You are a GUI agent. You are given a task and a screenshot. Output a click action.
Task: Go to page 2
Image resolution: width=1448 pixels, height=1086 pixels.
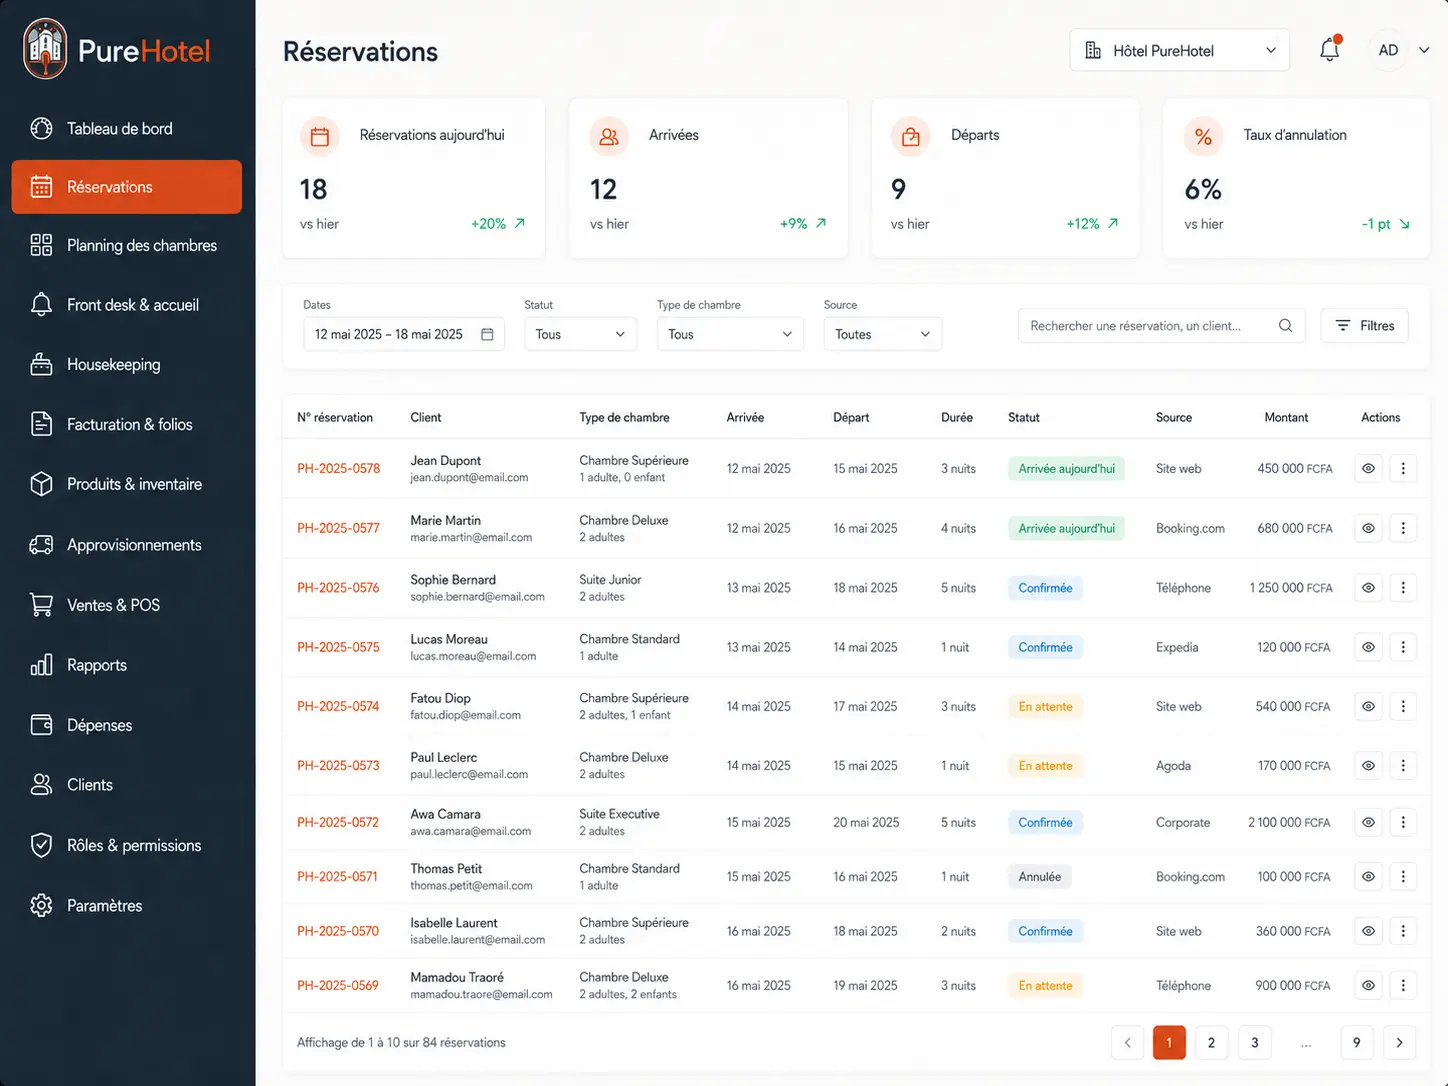[x=1211, y=1042]
